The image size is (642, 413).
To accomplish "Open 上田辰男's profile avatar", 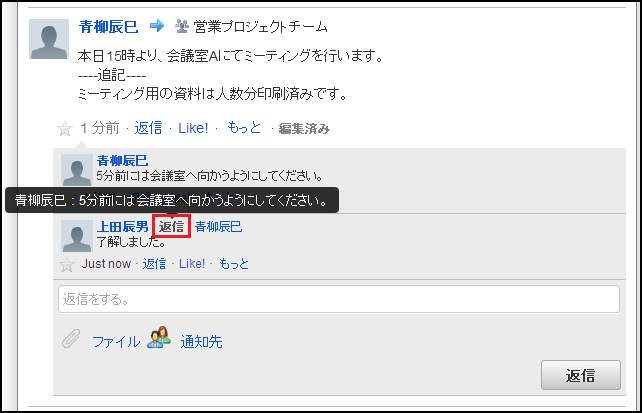I will pyautogui.click(x=77, y=236).
